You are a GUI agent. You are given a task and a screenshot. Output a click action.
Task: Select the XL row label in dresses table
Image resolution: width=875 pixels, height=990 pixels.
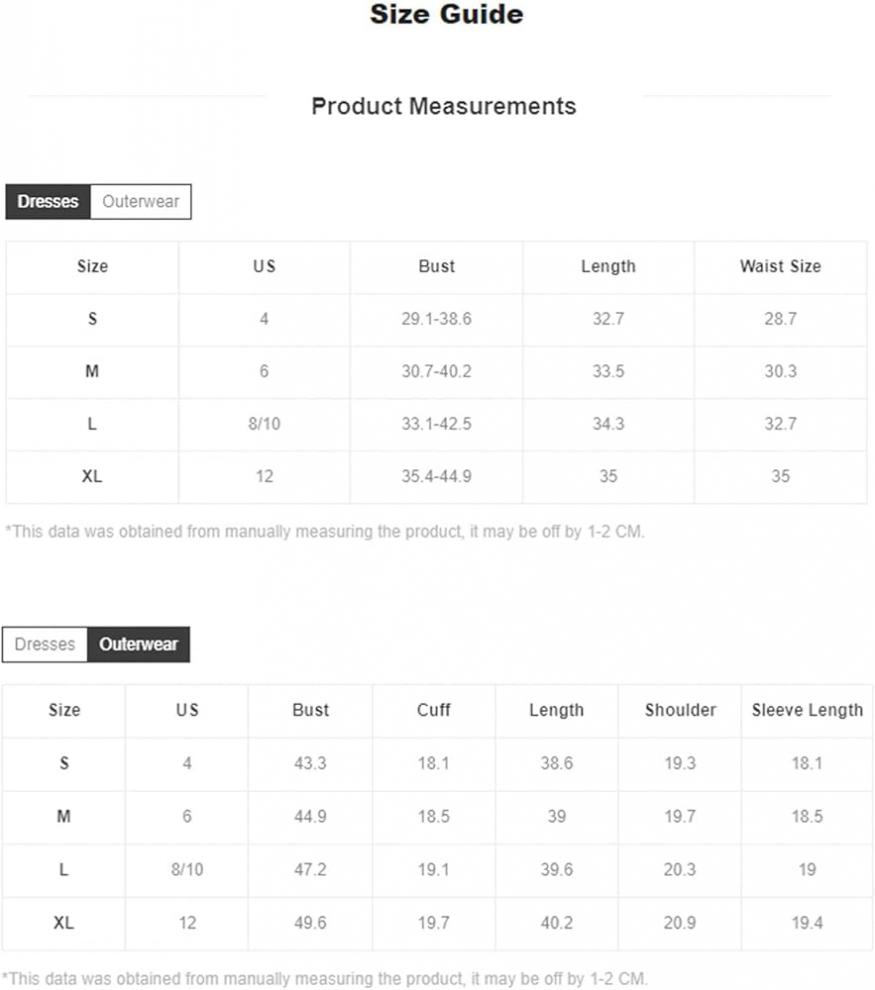tap(92, 476)
